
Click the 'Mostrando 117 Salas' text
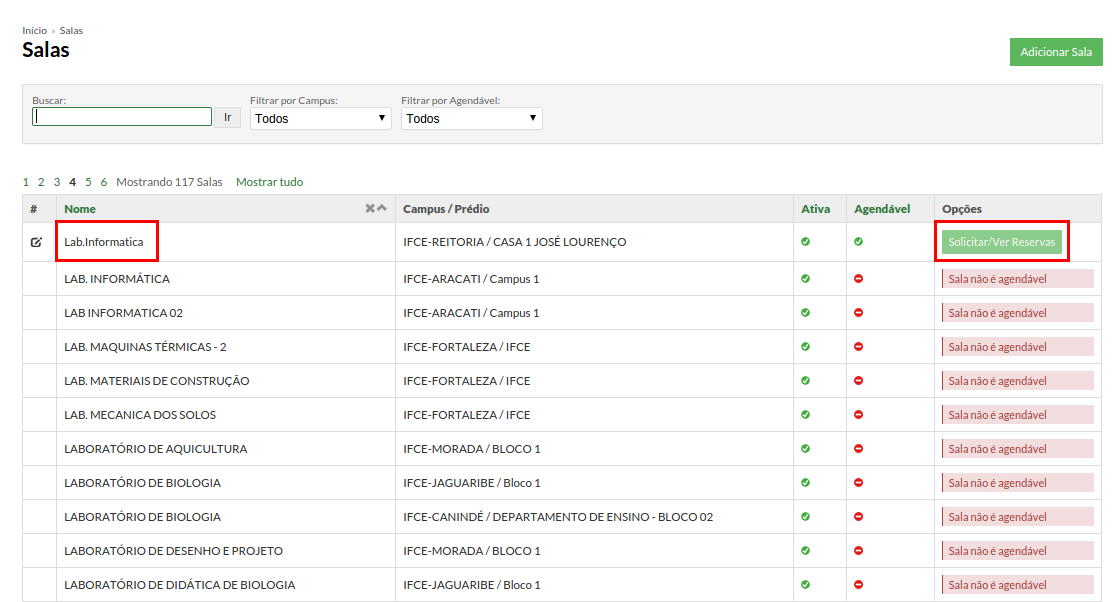click(x=169, y=182)
